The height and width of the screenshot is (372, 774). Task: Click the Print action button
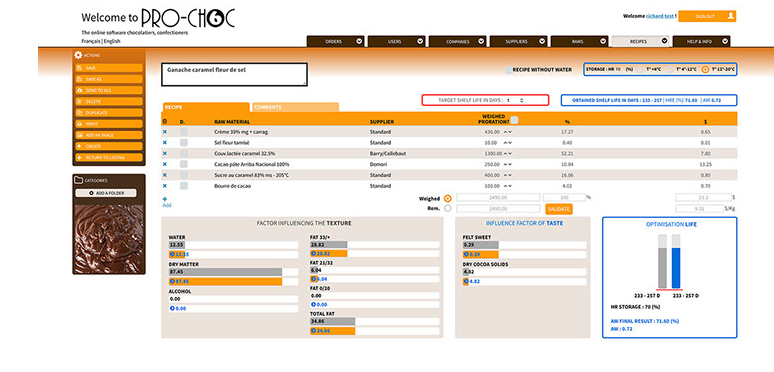coord(109,124)
